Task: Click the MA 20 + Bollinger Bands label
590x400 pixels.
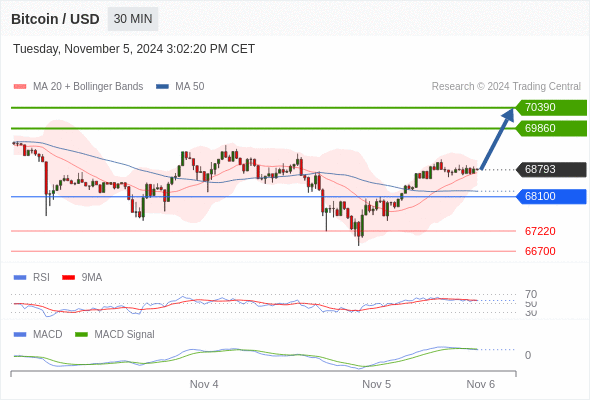Action: [x=88, y=87]
